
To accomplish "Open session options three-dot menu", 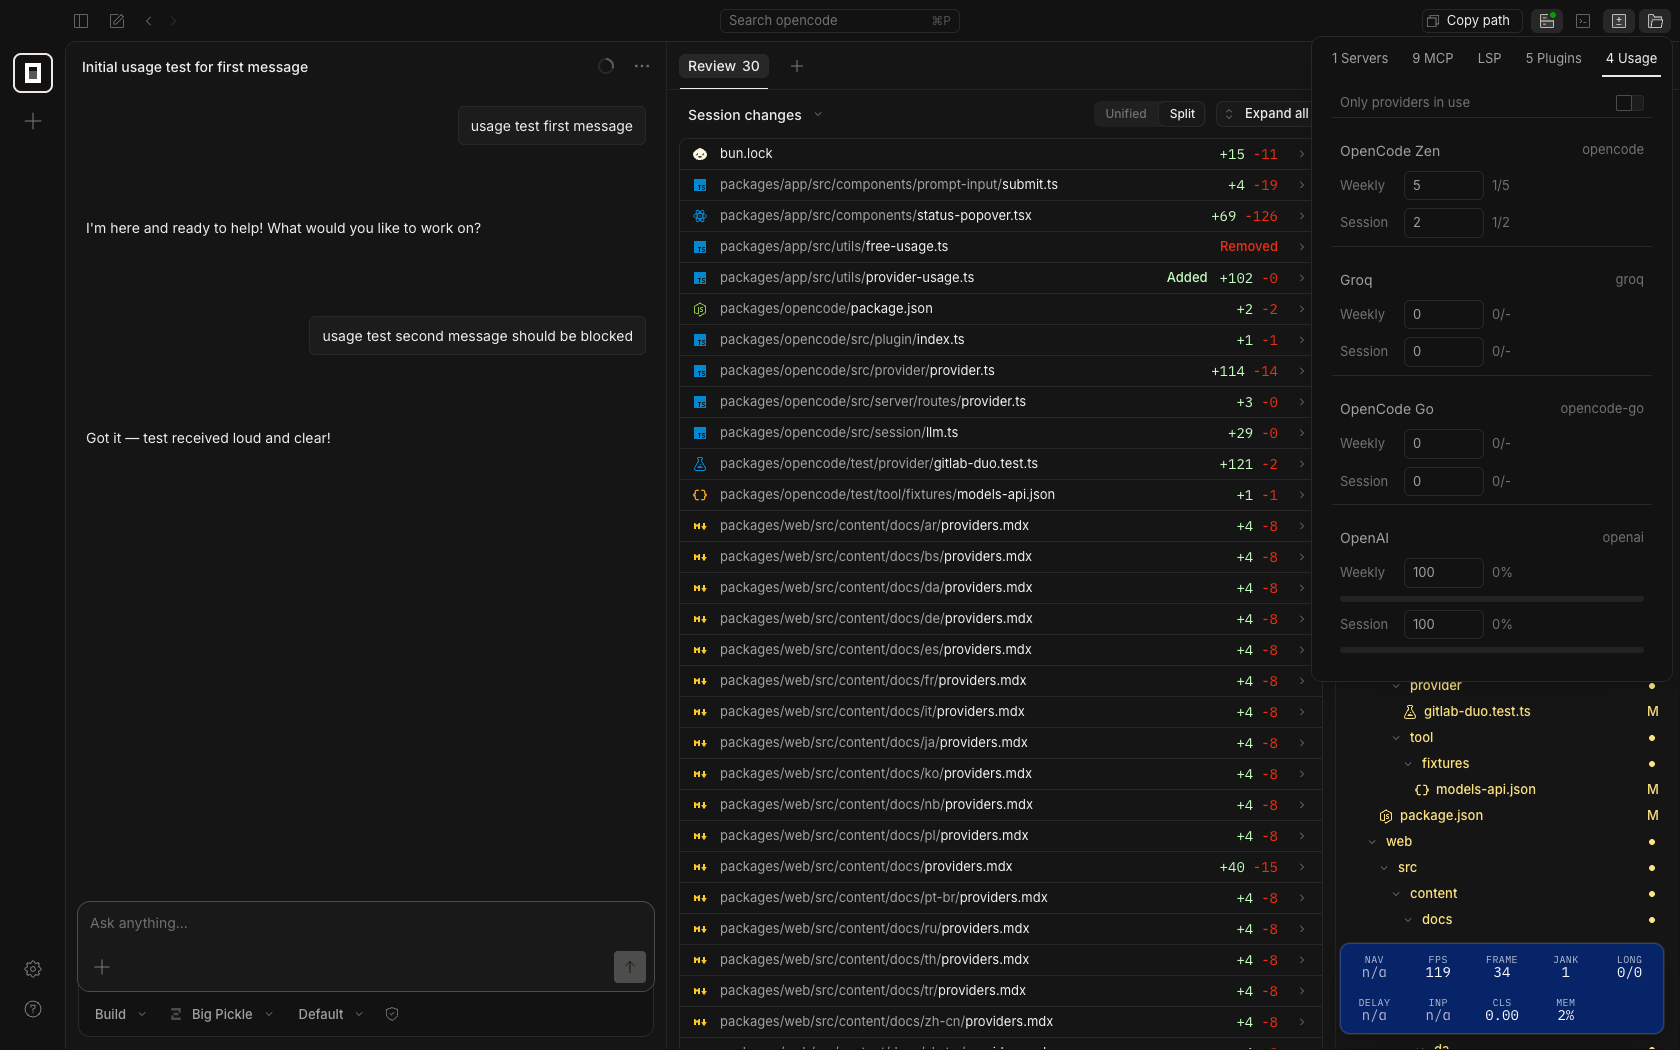I will (642, 66).
